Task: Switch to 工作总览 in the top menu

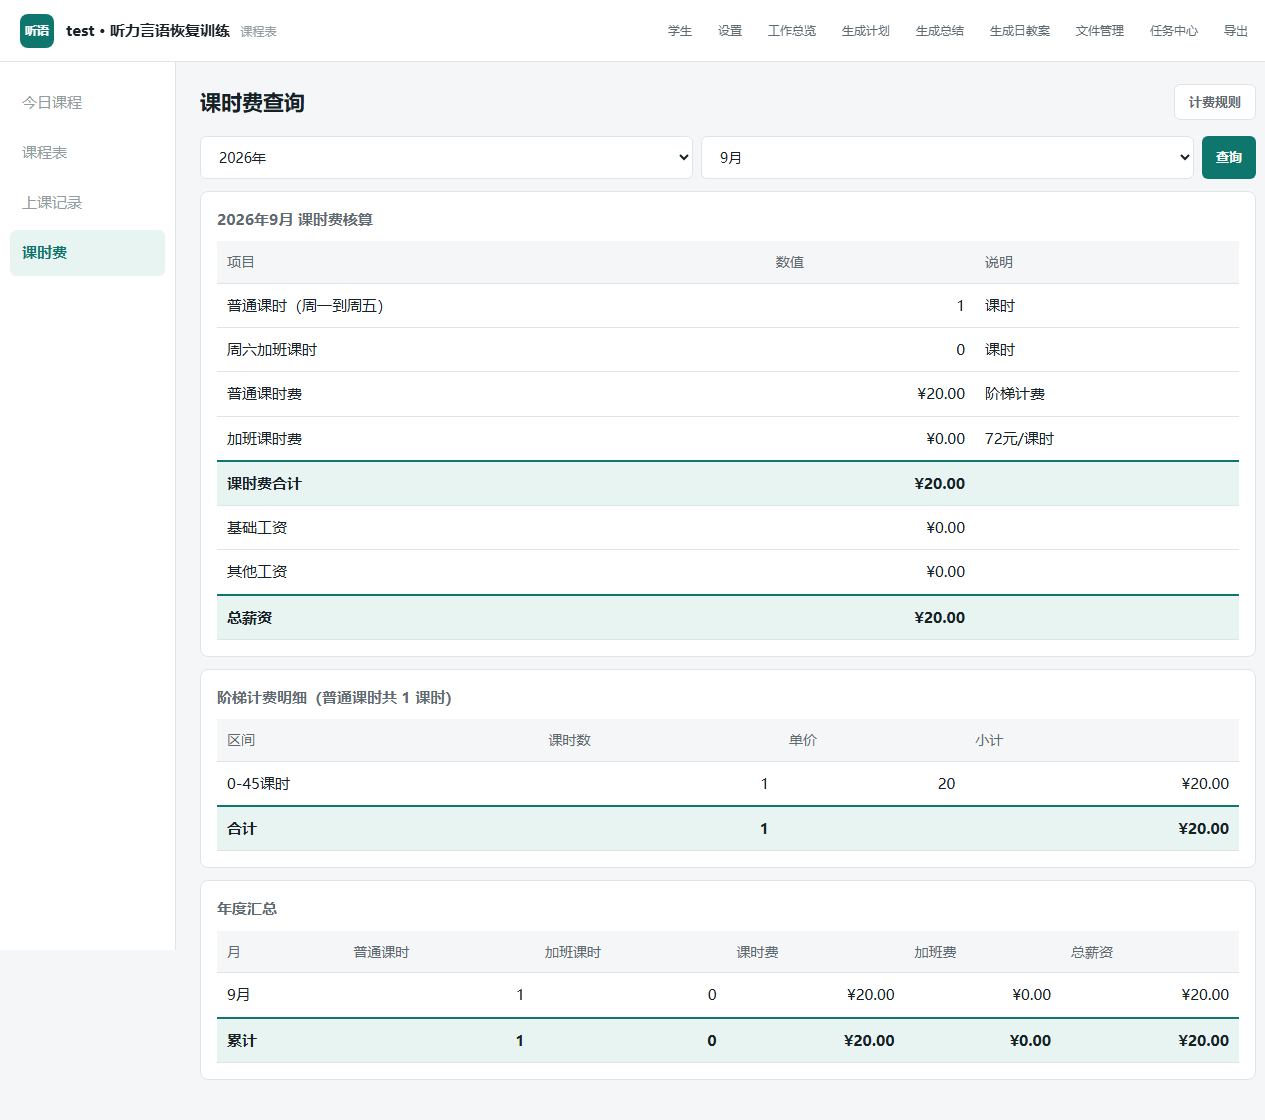Action: (x=792, y=31)
